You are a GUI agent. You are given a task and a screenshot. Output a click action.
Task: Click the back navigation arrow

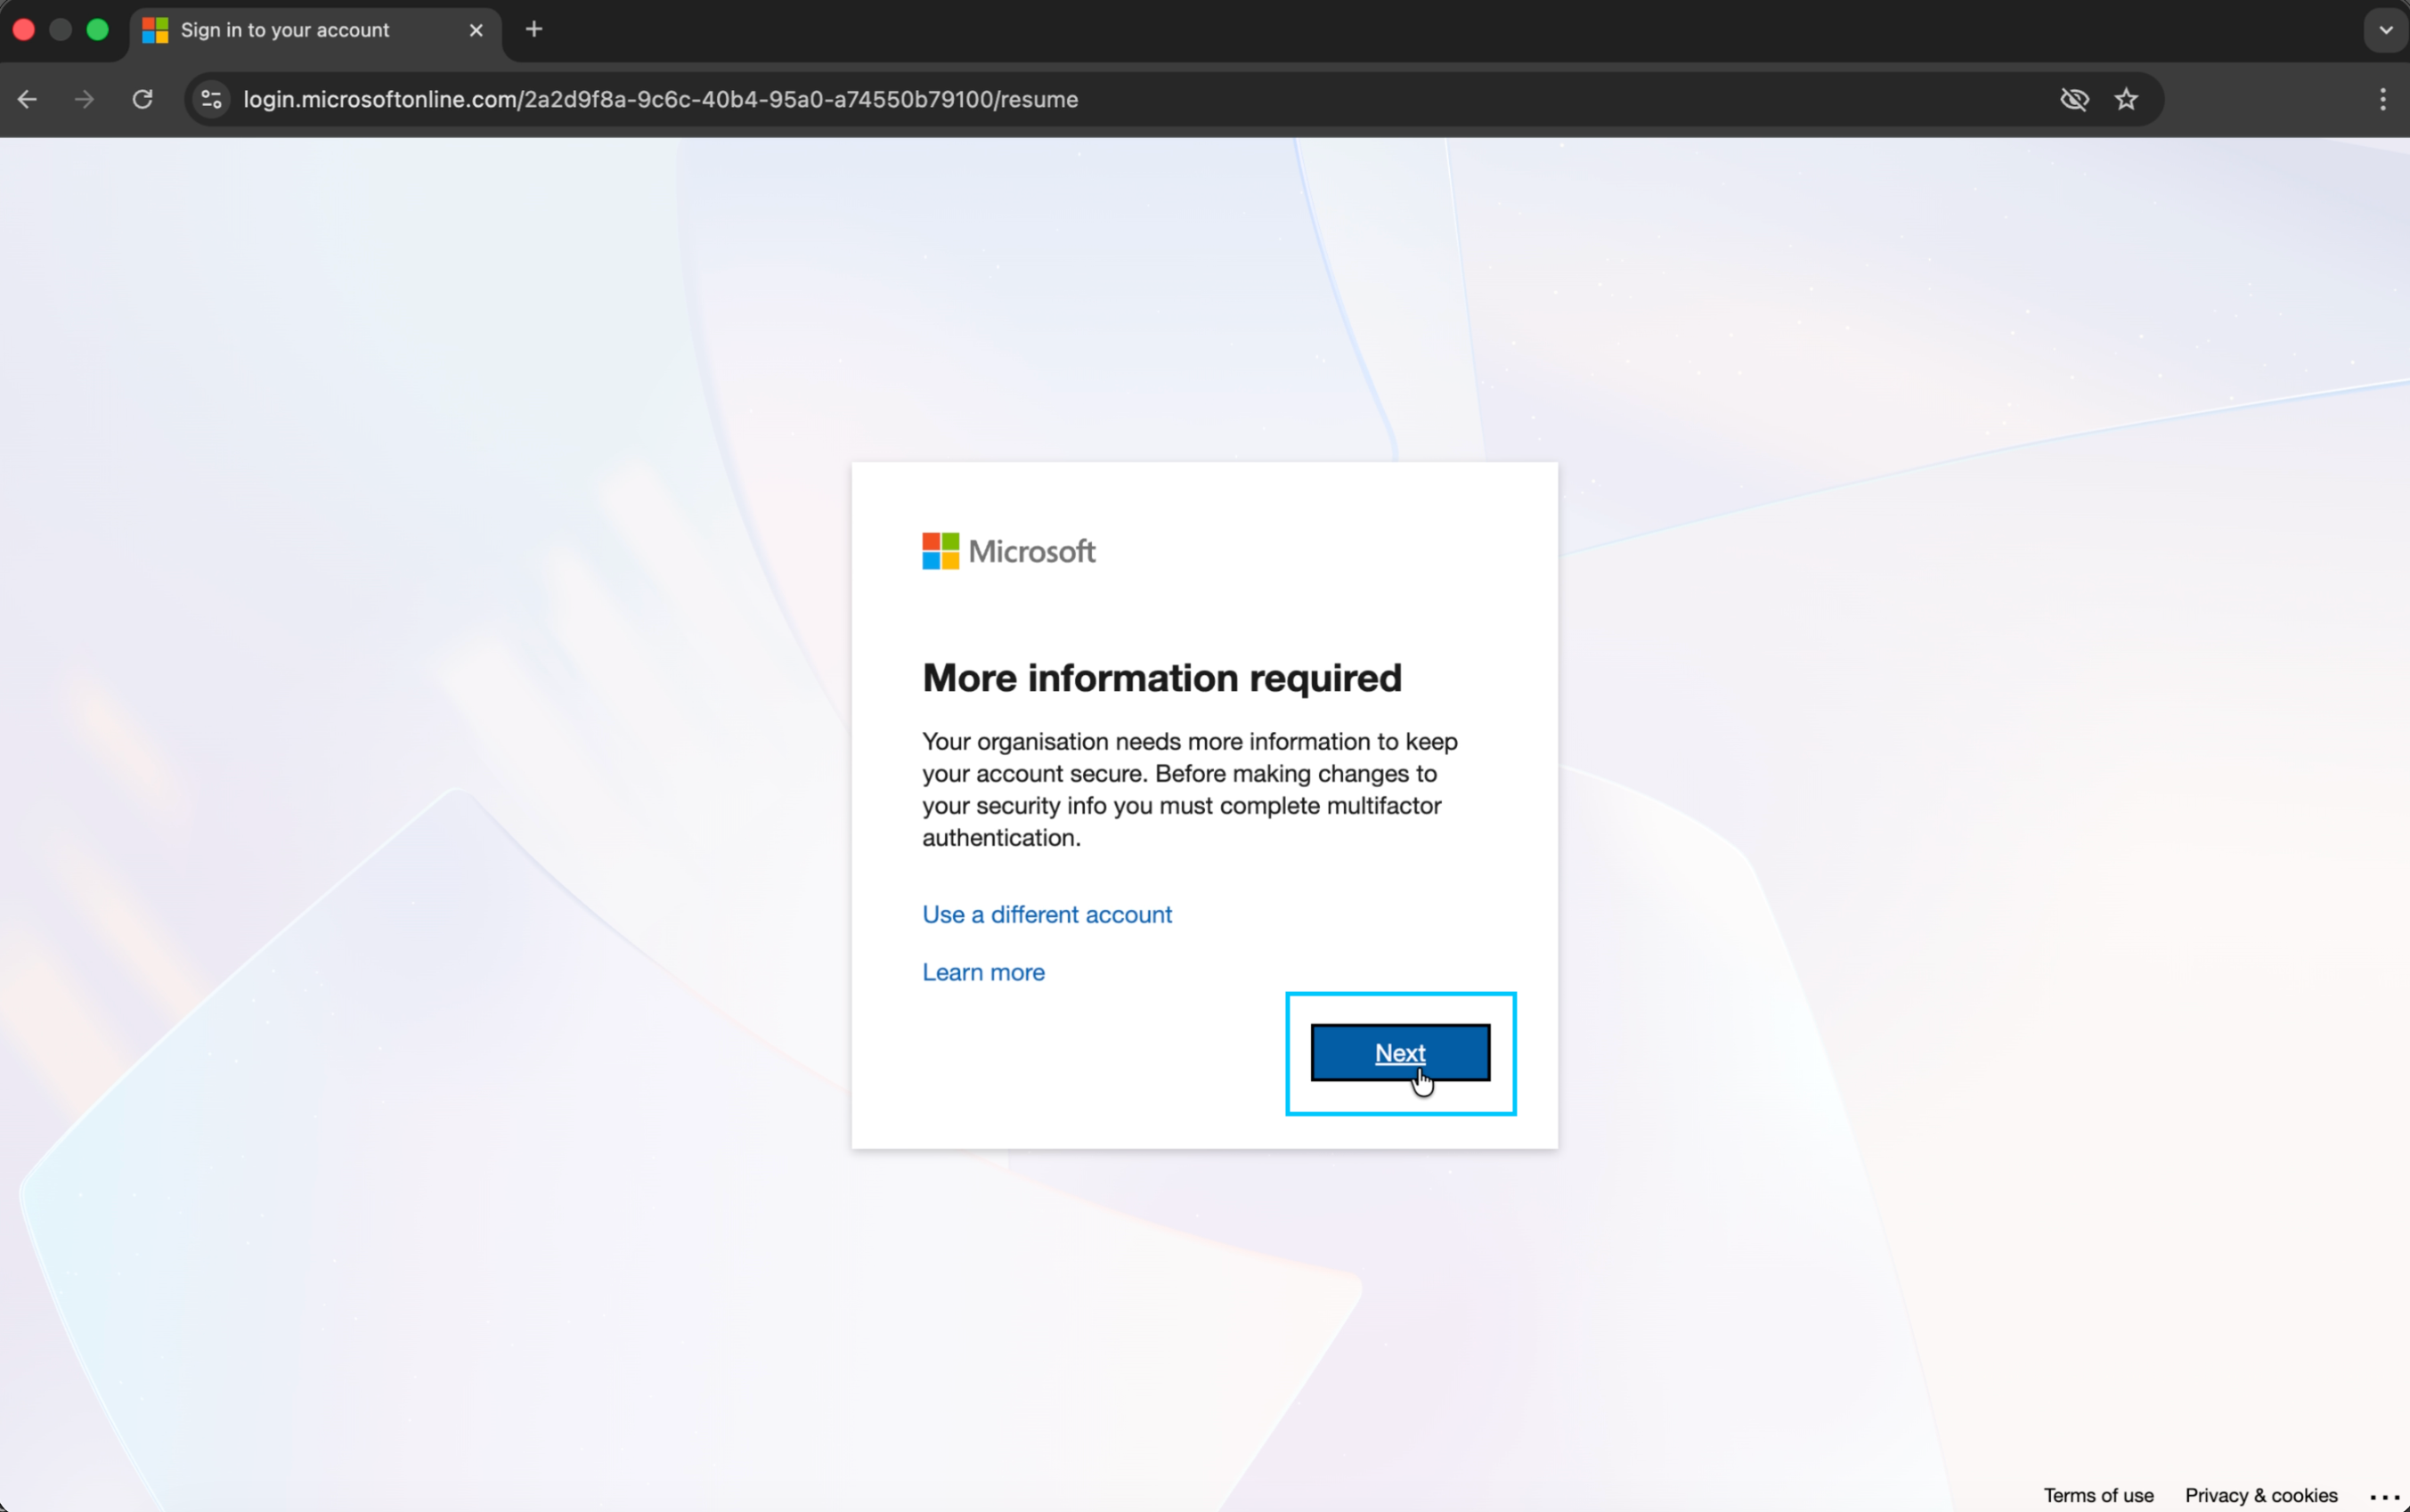pos(27,98)
